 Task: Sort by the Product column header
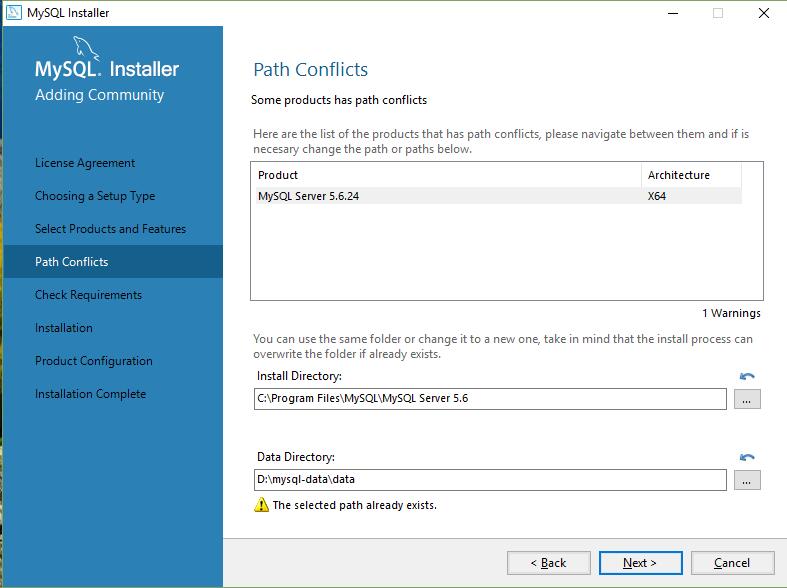tap(444, 175)
